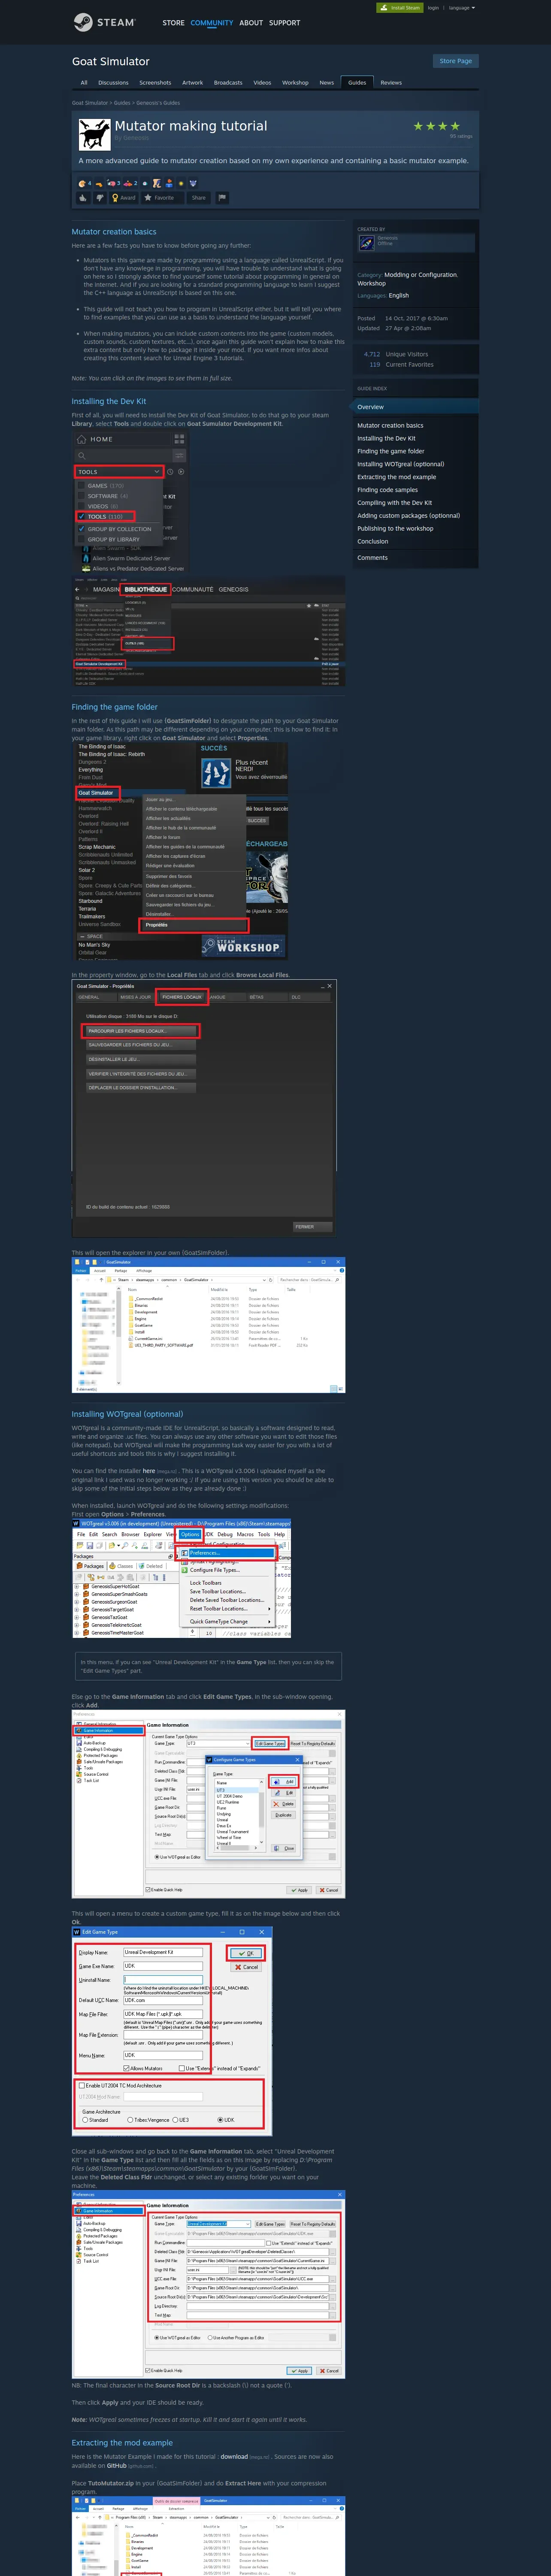Give an Award to this guide

[124, 198]
